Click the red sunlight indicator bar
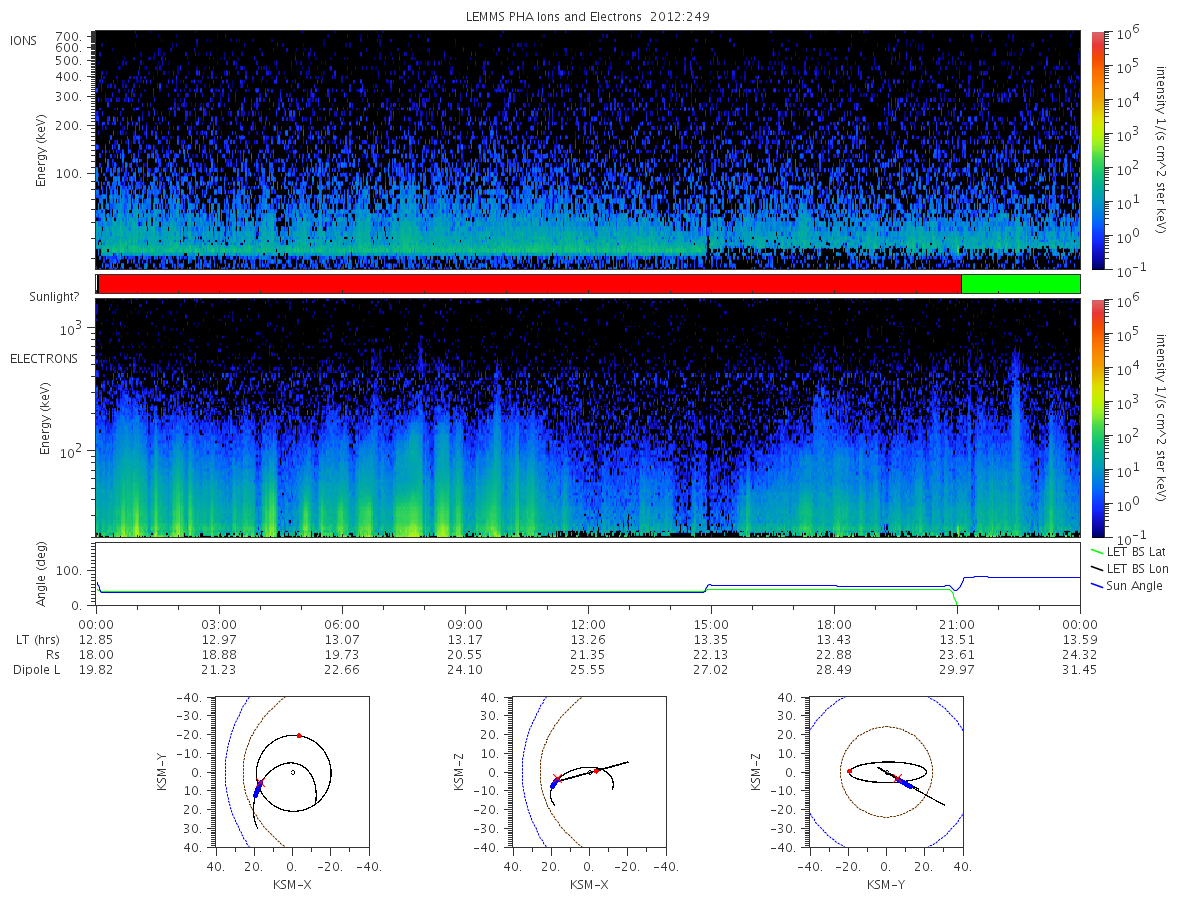This screenshot has width=1200, height=900. [530, 284]
